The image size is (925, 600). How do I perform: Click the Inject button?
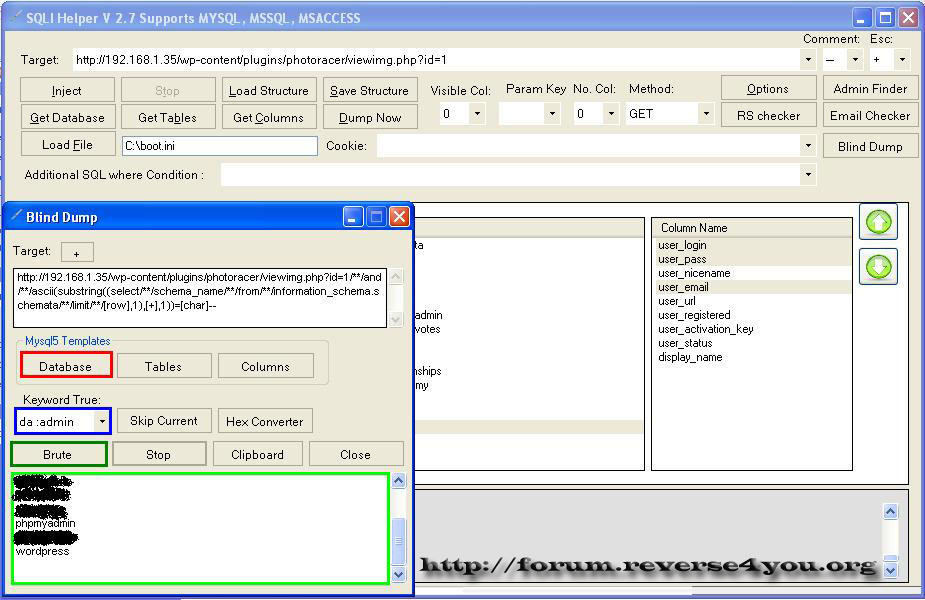[x=67, y=91]
